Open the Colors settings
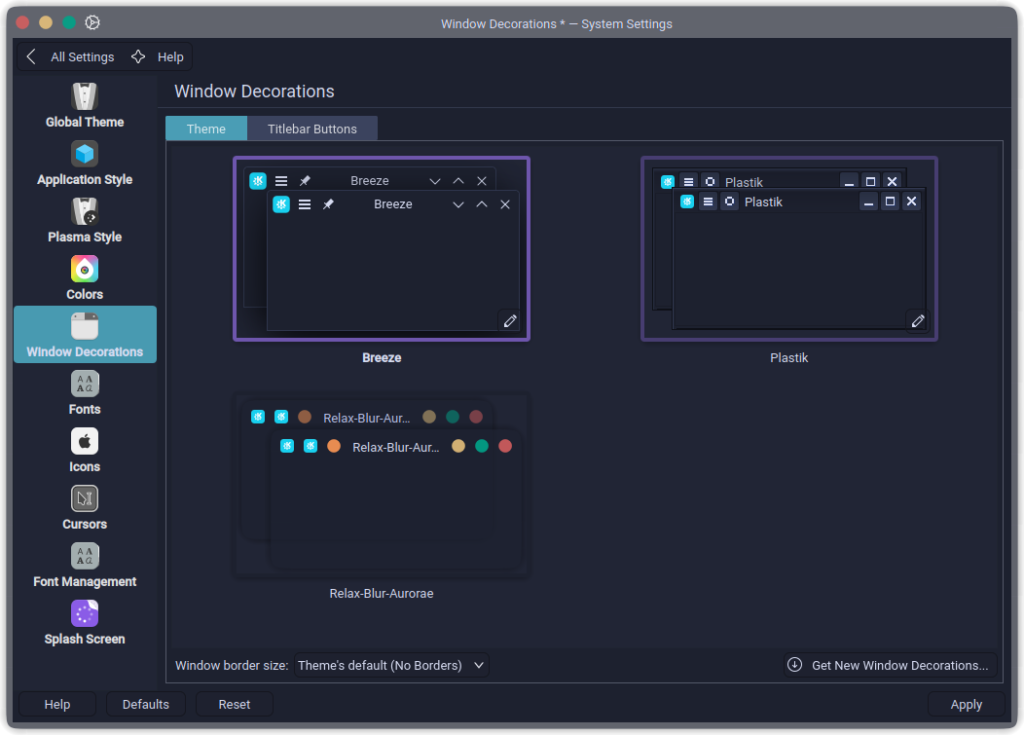1024x735 pixels. click(x=84, y=278)
